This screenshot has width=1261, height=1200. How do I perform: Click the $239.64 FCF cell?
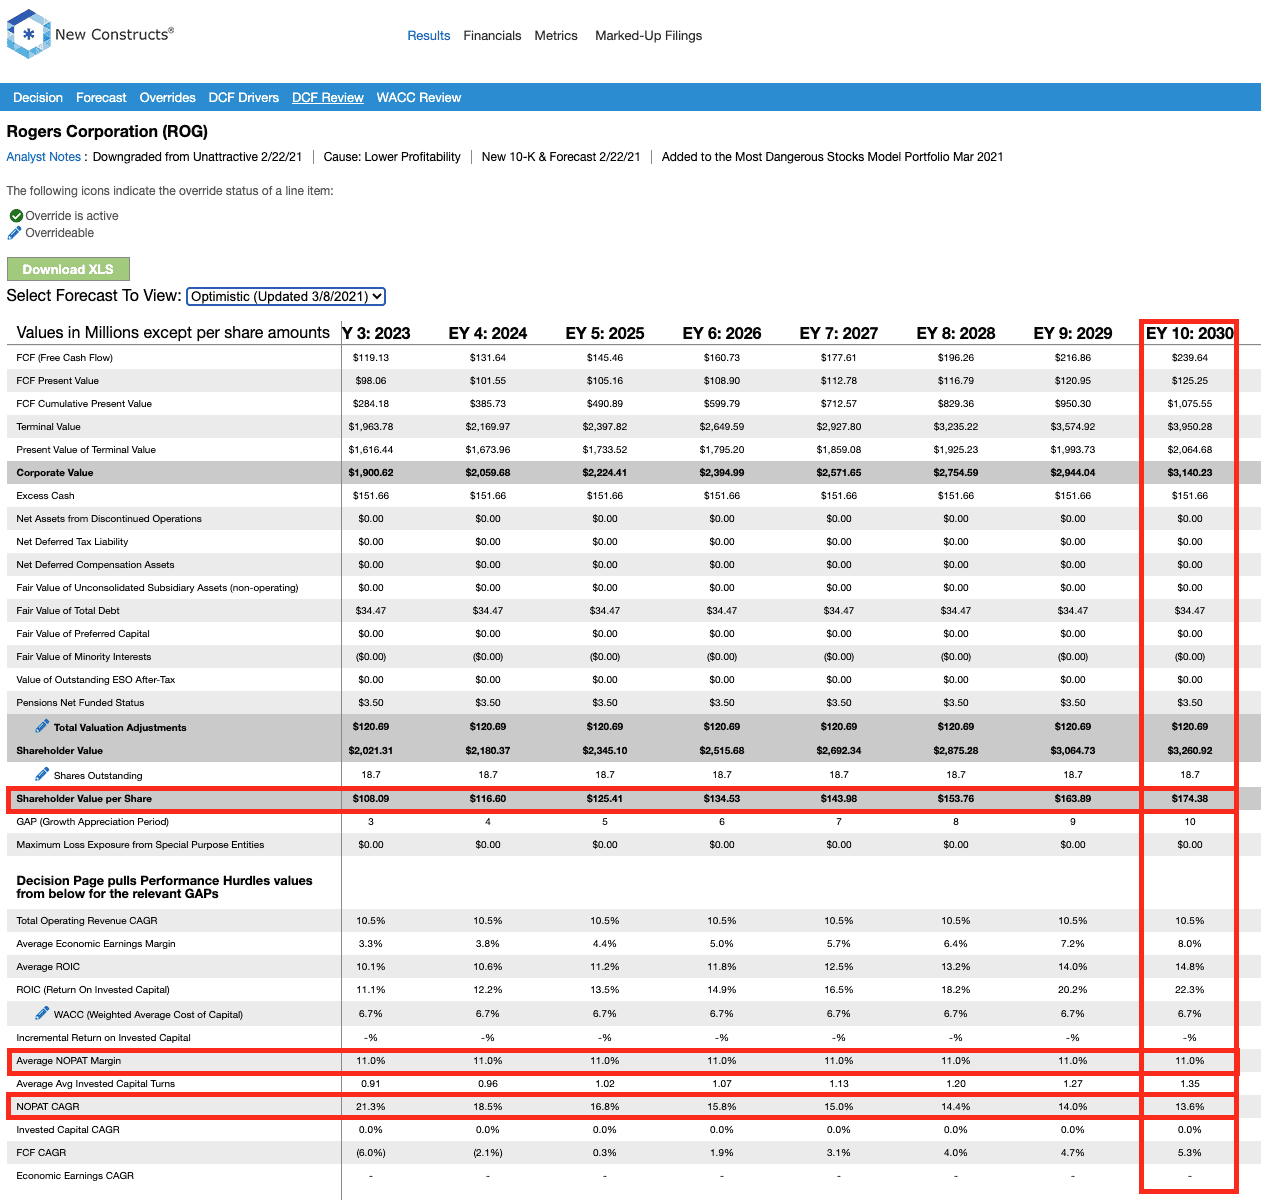click(1189, 358)
